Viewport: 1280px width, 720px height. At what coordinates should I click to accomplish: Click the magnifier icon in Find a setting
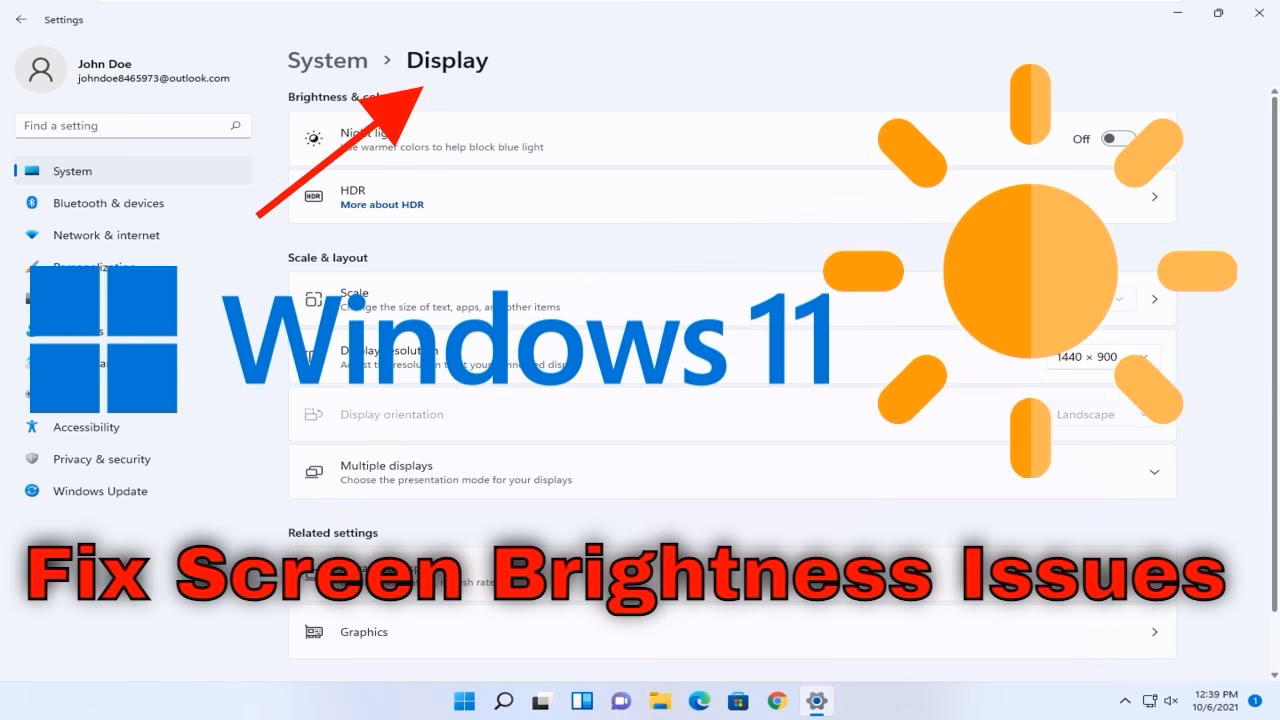(x=236, y=126)
